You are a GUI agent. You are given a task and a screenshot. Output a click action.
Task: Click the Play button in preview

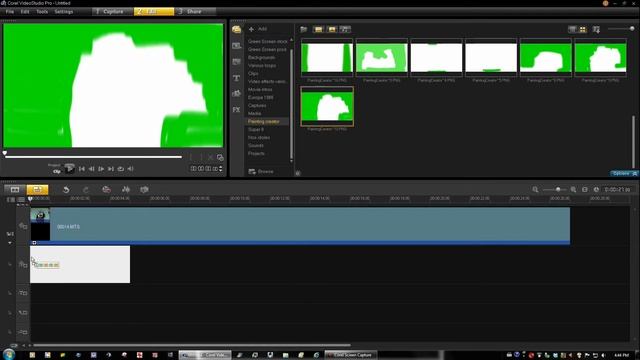point(69,168)
